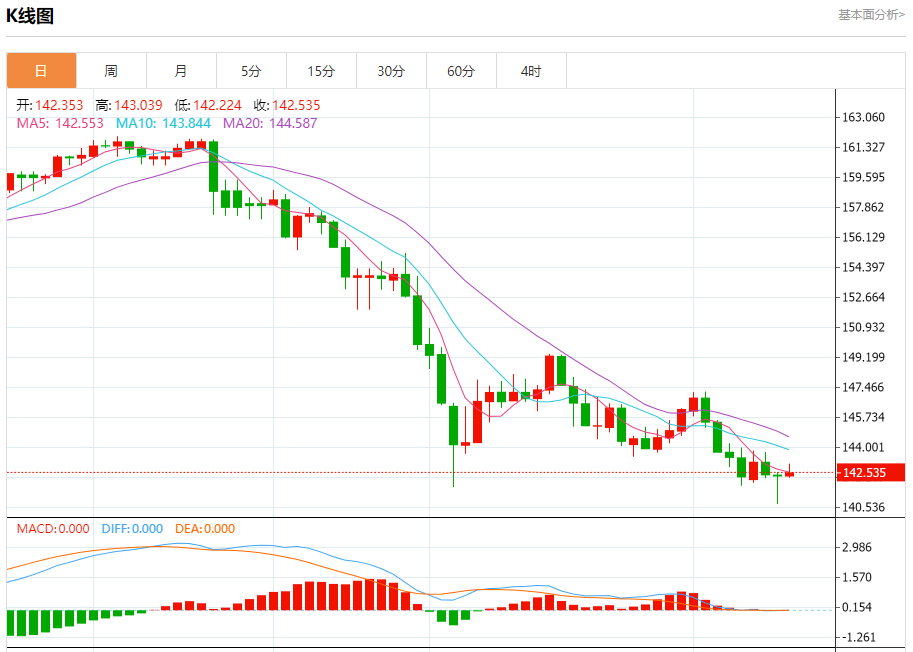The width and height of the screenshot is (913, 652).
Task: Click the K线图 section title
Action: 30,16
